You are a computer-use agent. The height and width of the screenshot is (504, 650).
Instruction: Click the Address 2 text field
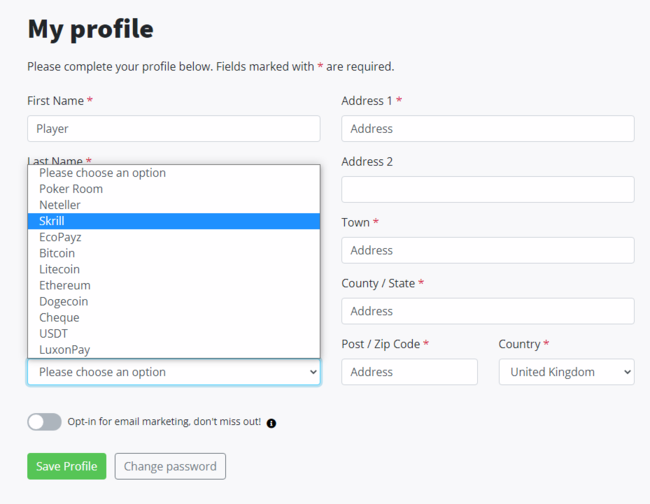point(488,189)
